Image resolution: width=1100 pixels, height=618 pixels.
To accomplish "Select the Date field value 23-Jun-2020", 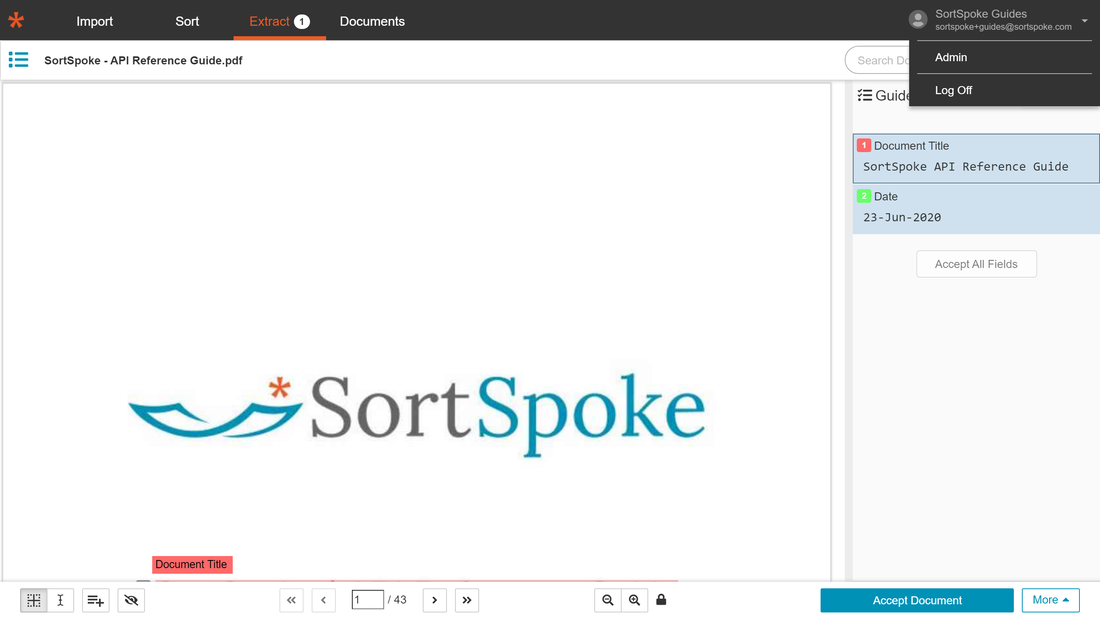I will tap(902, 217).
